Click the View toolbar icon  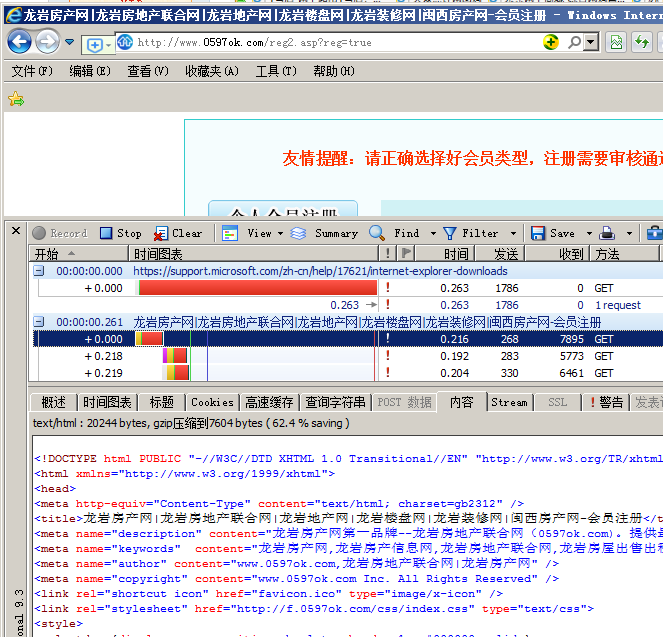point(230,233)
